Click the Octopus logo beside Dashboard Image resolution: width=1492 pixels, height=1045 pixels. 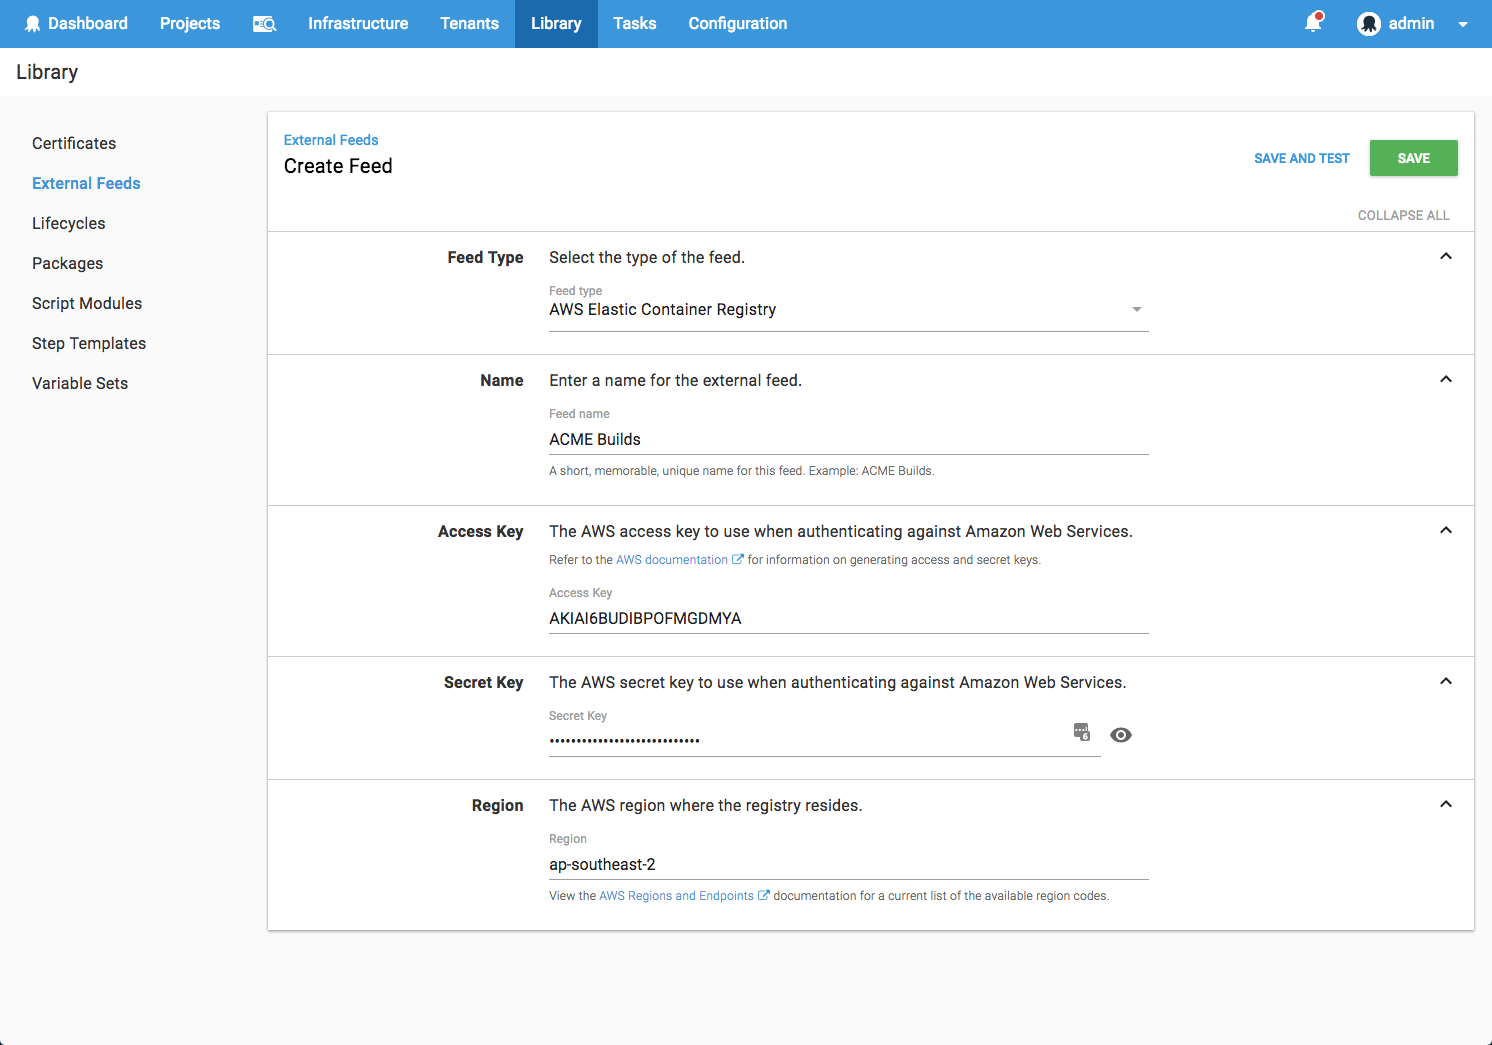[32, 24]
